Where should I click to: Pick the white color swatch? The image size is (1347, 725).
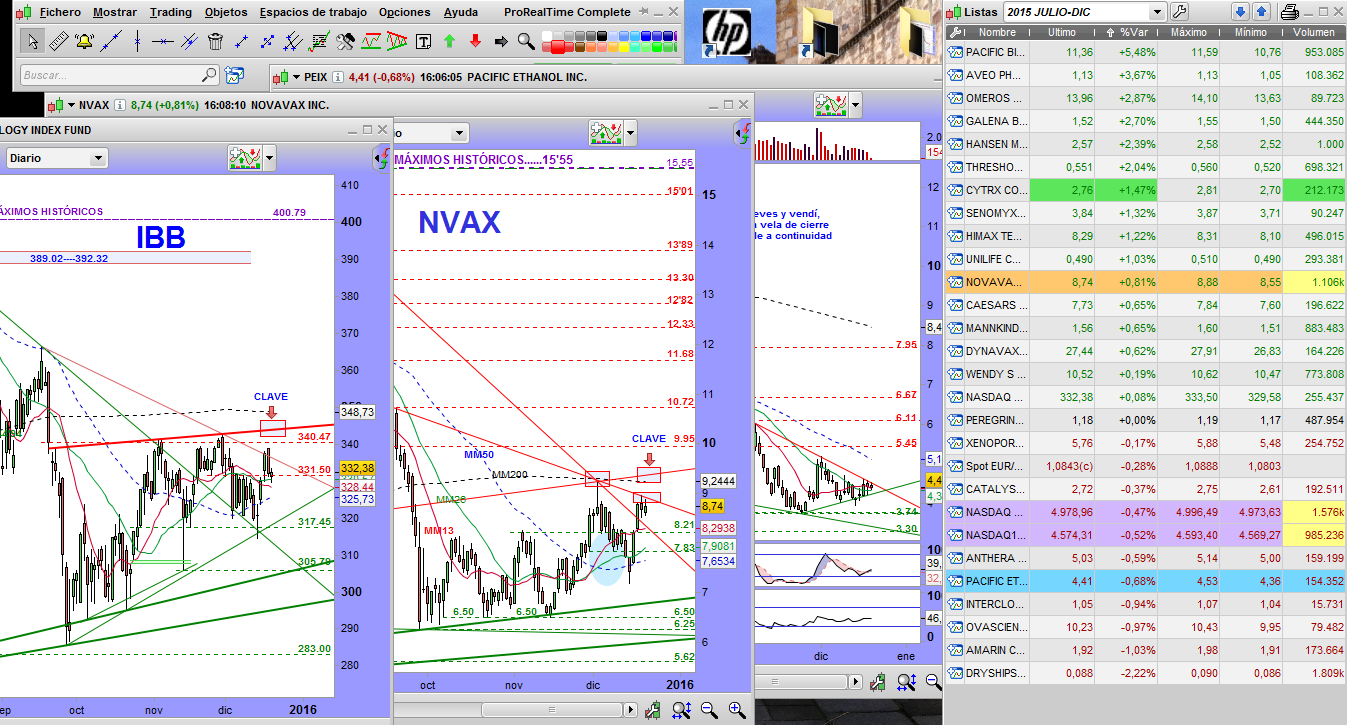(547, 35)
